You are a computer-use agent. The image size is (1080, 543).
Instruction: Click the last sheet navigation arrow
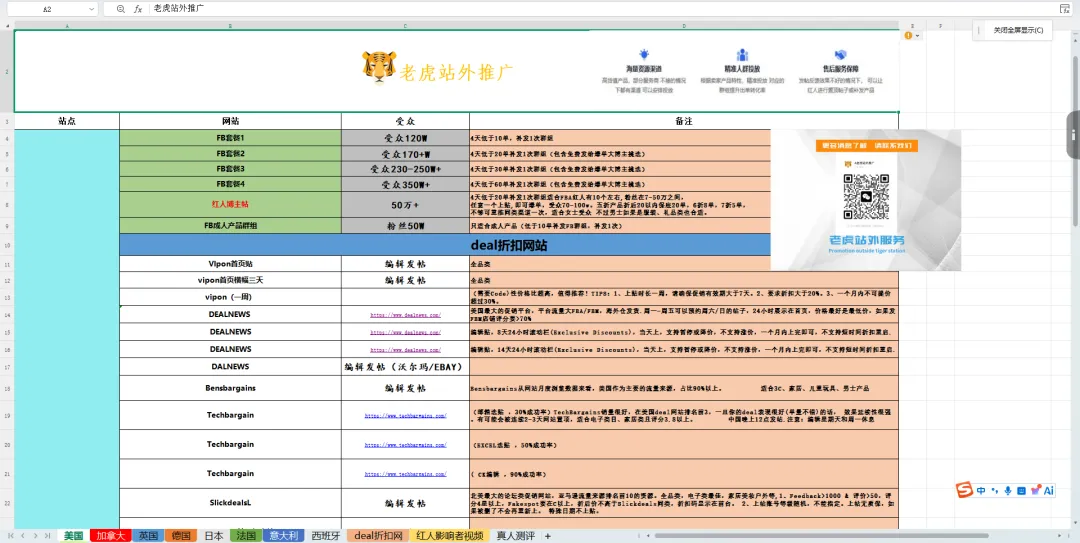pyautogui.click(x=47, y=535)
